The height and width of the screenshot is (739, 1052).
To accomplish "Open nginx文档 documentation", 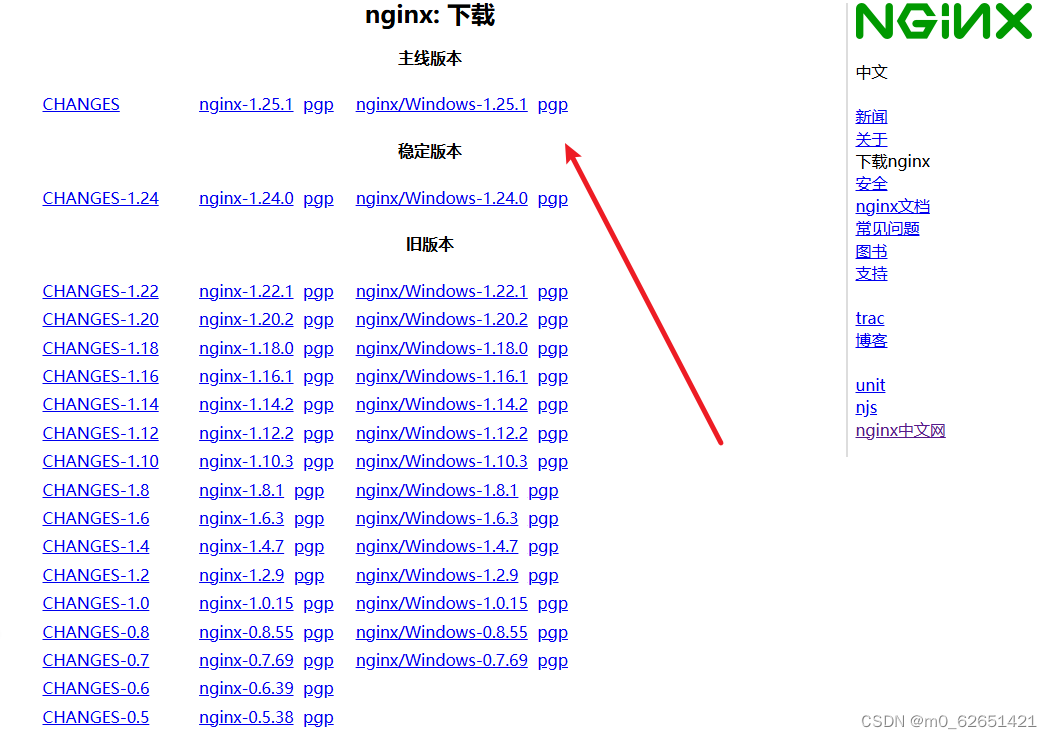I will [x=893, y=207].
